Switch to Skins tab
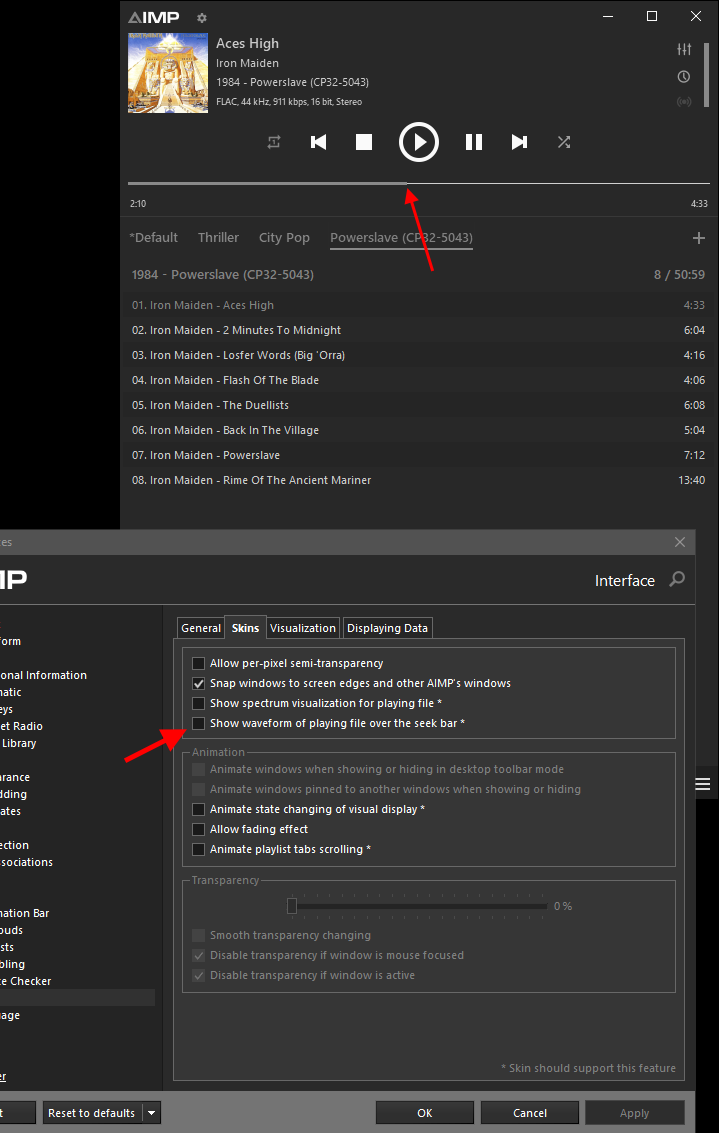 246,627
